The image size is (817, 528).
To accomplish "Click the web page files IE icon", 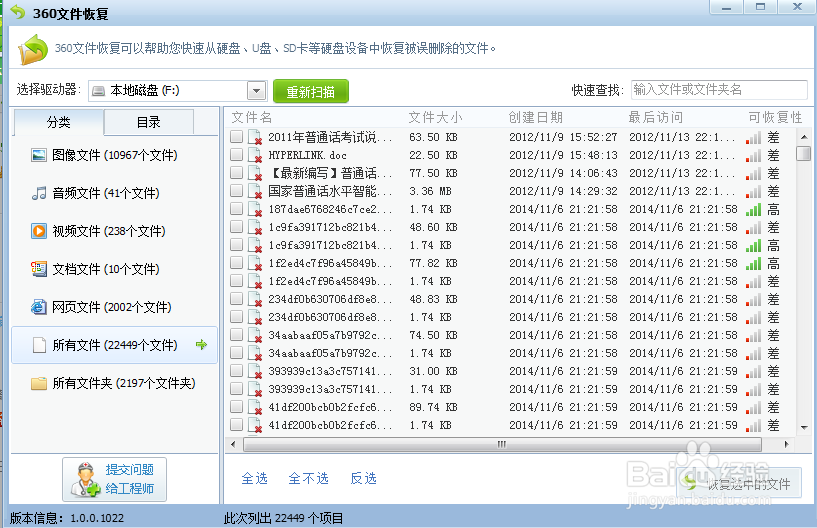I will 39,307.
